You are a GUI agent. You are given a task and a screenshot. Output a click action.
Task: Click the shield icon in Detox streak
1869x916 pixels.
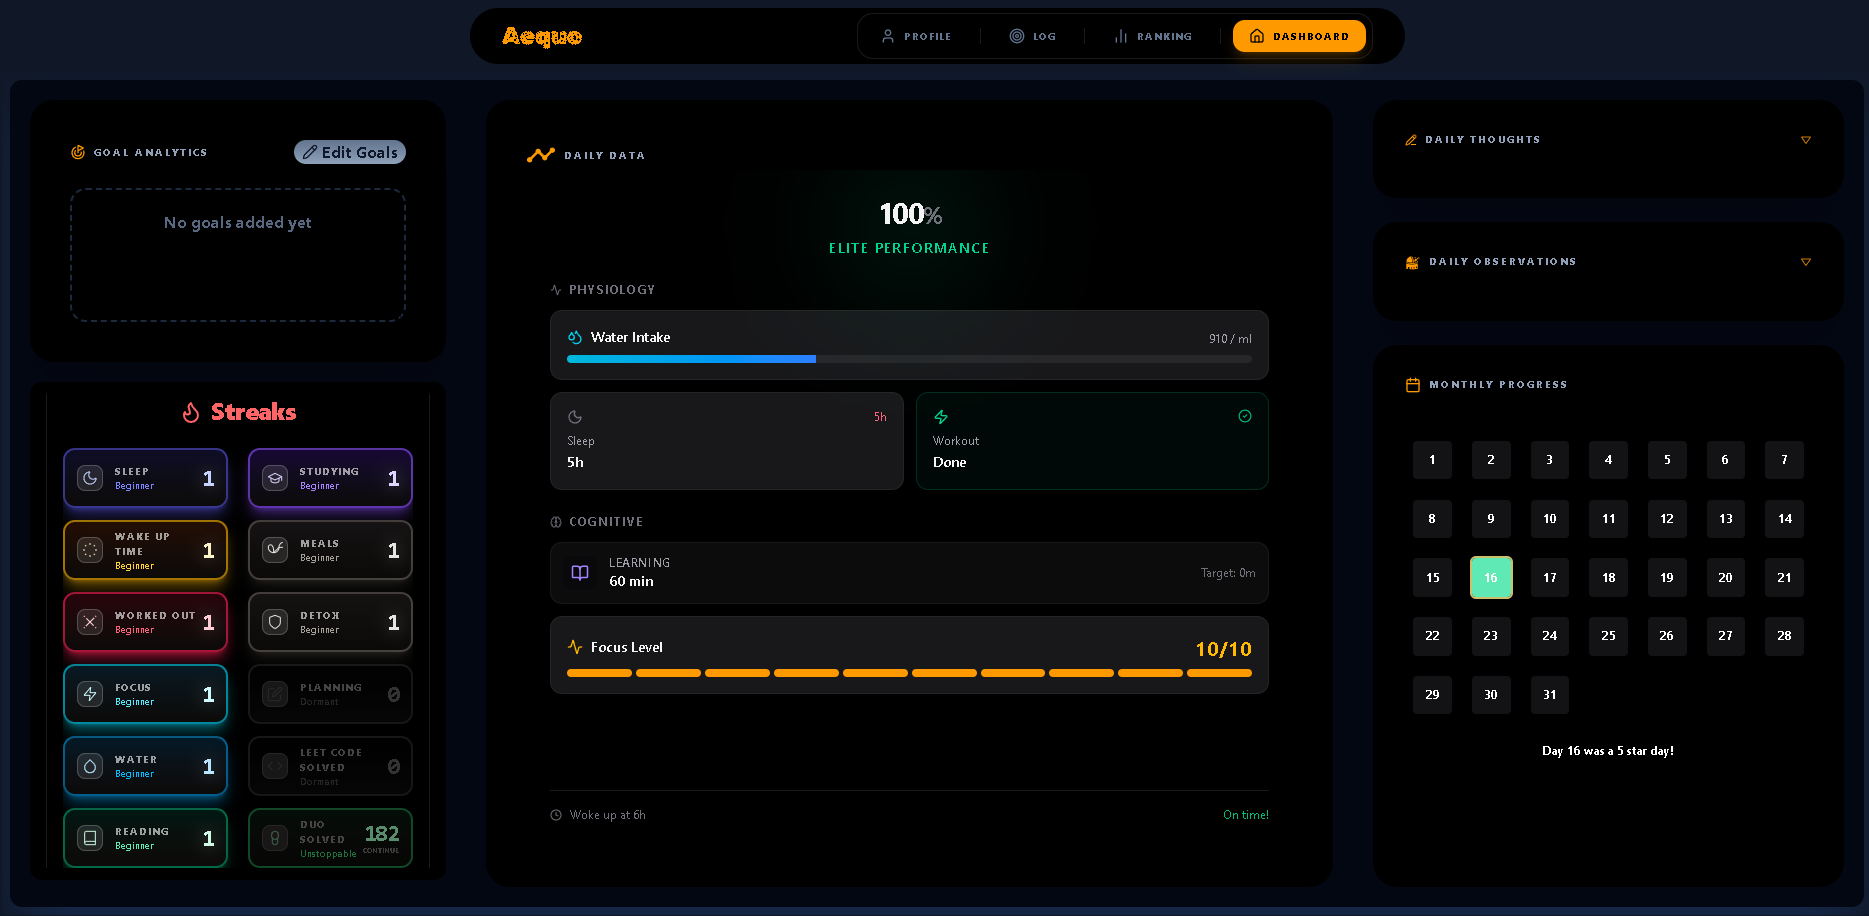click(275, 622)
